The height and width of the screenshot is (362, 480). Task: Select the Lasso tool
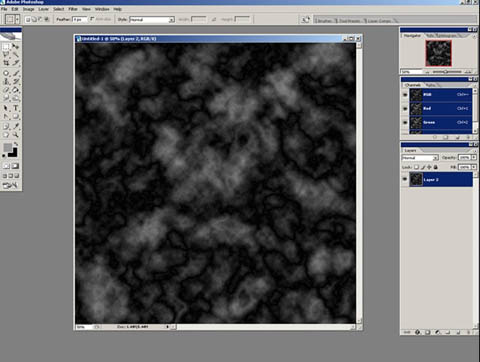tap(6, 54)
